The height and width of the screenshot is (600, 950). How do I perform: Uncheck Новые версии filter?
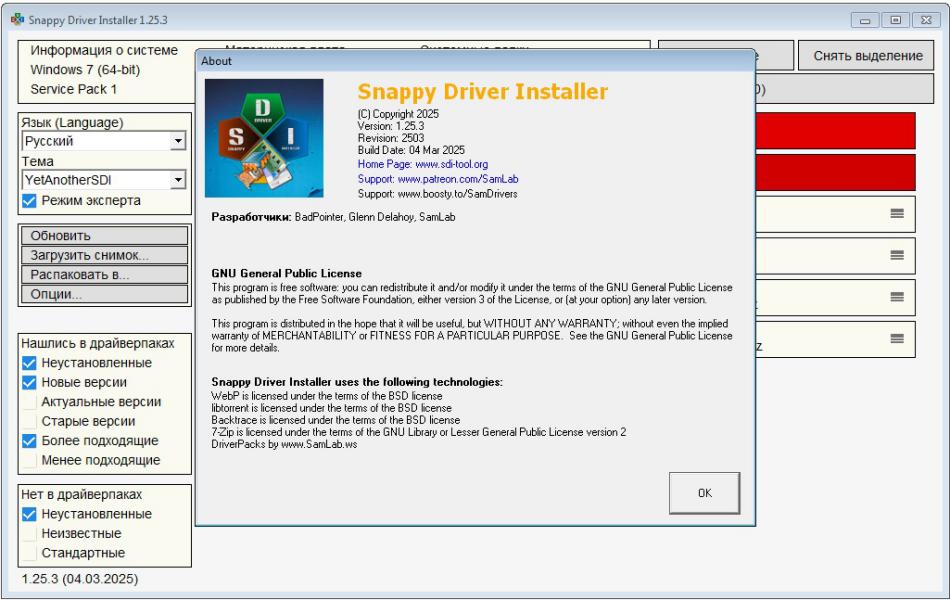(x=29, y=382)
